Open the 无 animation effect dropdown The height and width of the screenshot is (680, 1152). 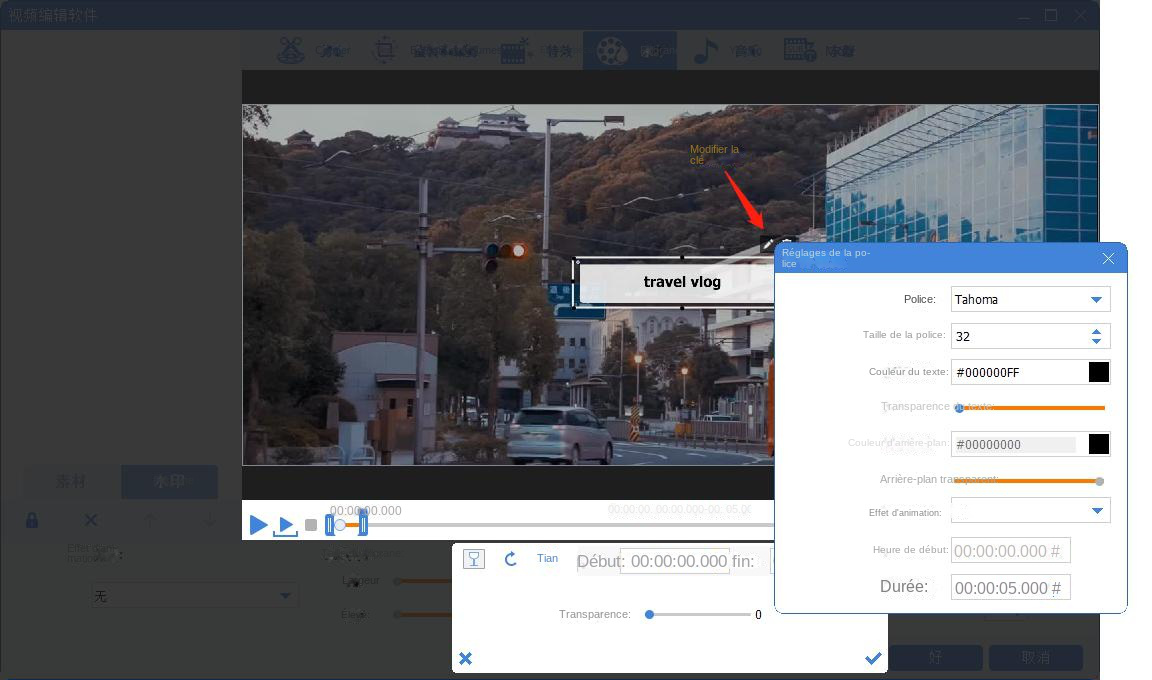click(x=195, y=595)
